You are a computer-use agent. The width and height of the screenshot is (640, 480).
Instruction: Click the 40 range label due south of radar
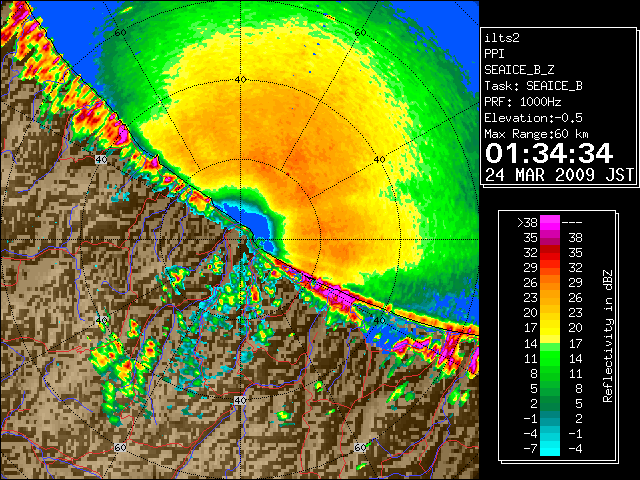[x=240, y=400]
